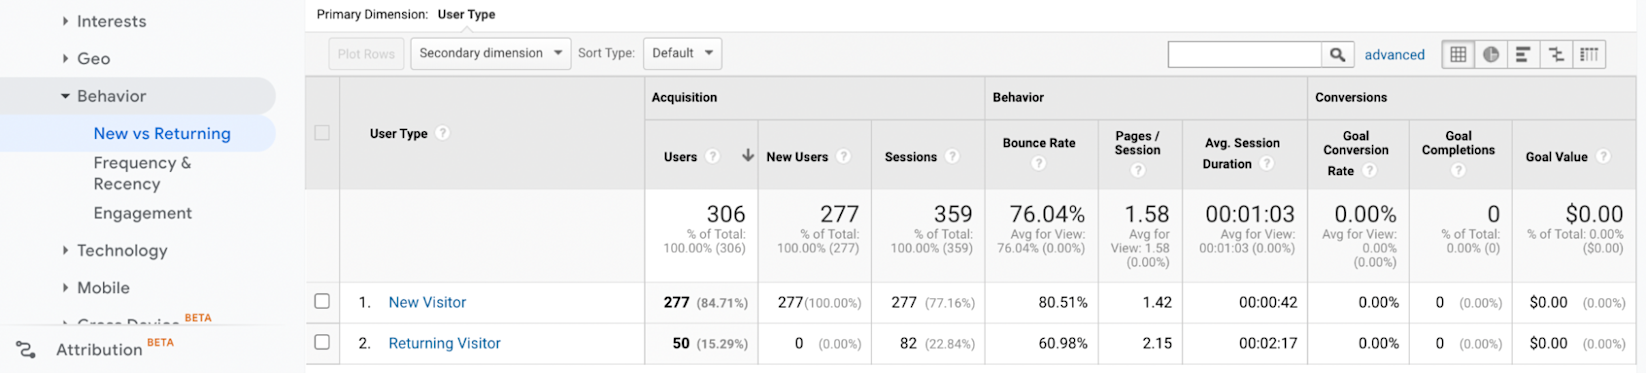Toggle the select-all header checkbox

(x=322, y=133)
